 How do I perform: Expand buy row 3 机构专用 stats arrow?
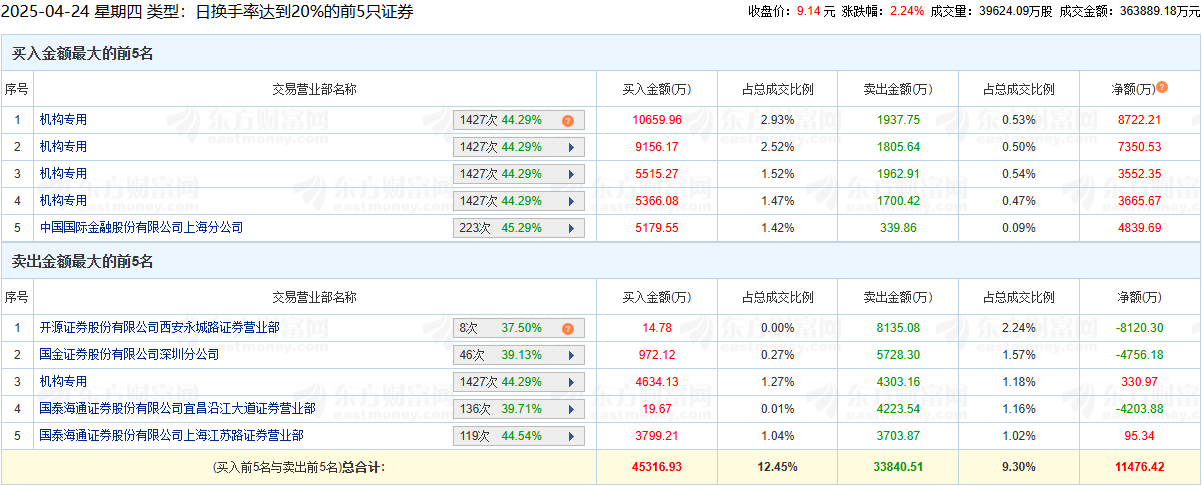[x=571, y=174]
